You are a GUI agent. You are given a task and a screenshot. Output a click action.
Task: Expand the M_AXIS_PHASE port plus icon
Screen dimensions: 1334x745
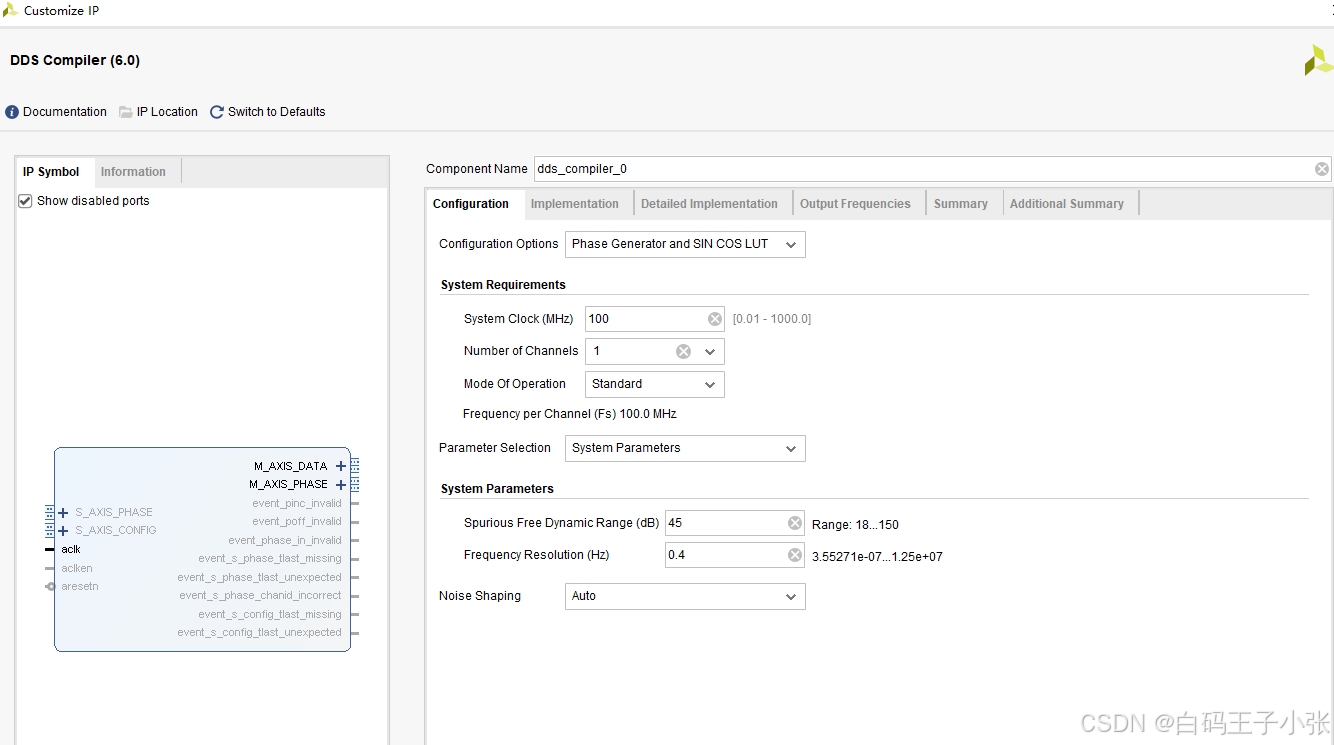[x=341, y=485]
